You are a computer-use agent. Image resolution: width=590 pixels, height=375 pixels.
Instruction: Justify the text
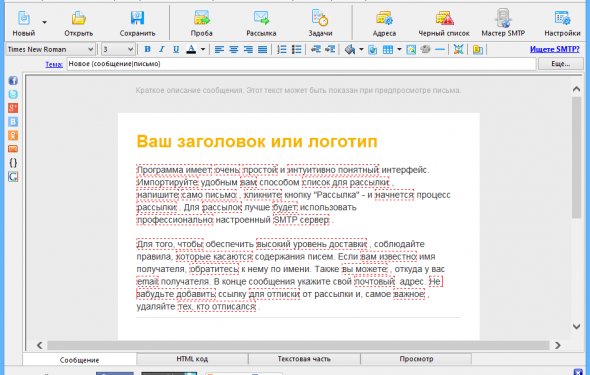point(263,49)
